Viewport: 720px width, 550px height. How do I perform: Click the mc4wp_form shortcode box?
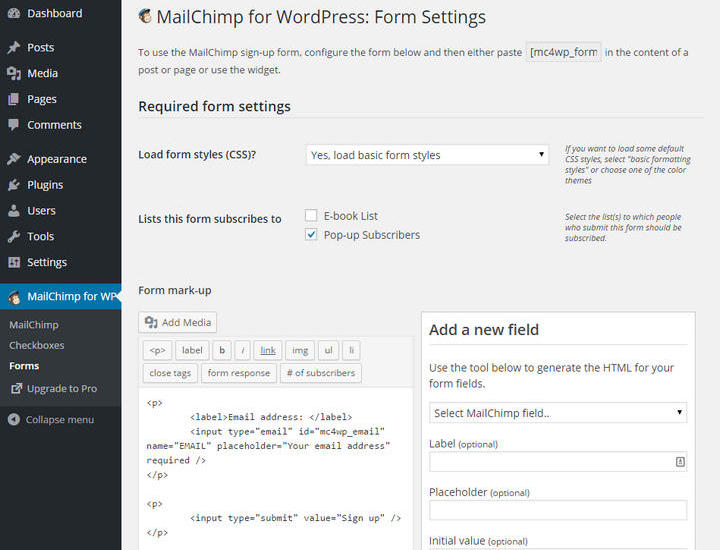563,52
